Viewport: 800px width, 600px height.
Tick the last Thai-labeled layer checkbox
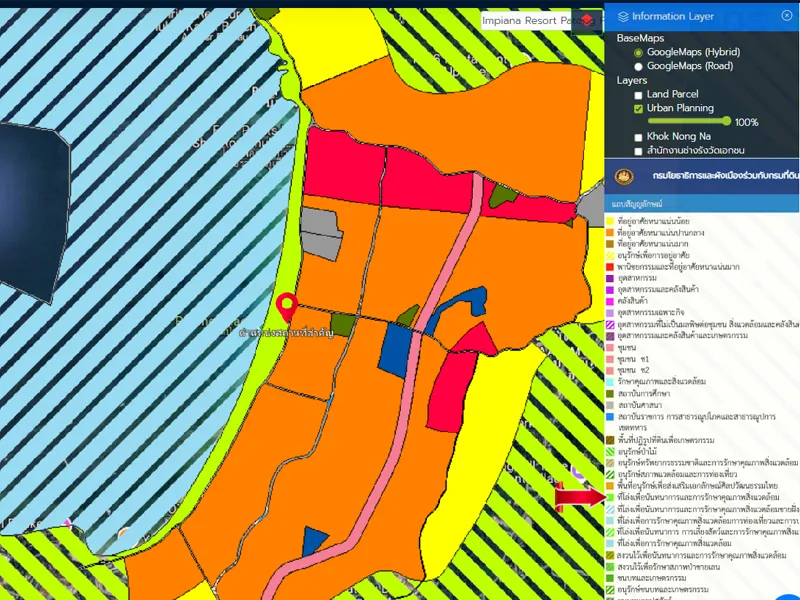coord(638,151)
